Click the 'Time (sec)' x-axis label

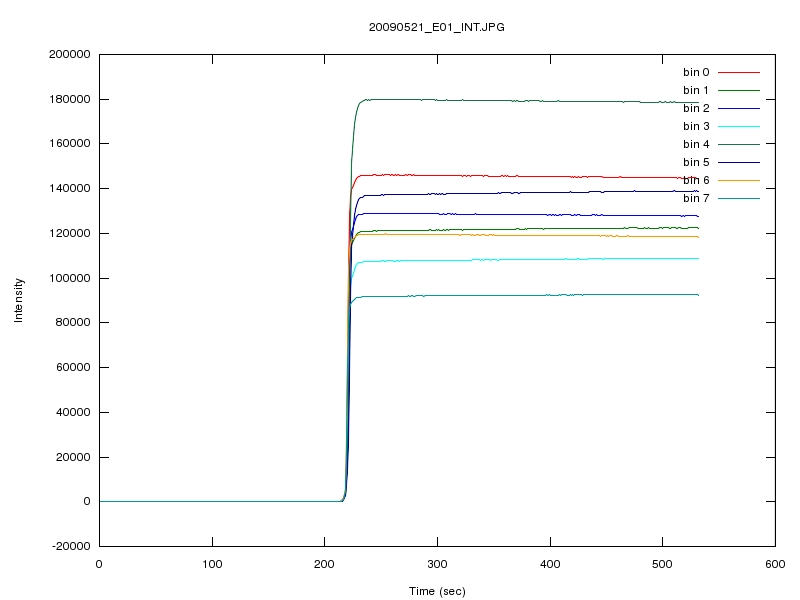[x=437, y=591]
